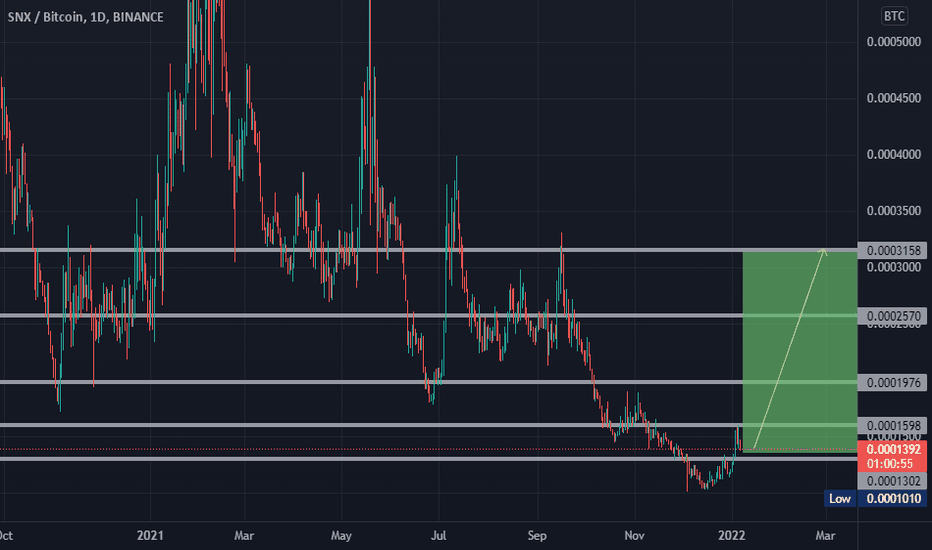Select the 0.0001976 price level label
Image resolution: width=932 pixels, height=550 pixels.
(892, 382)
